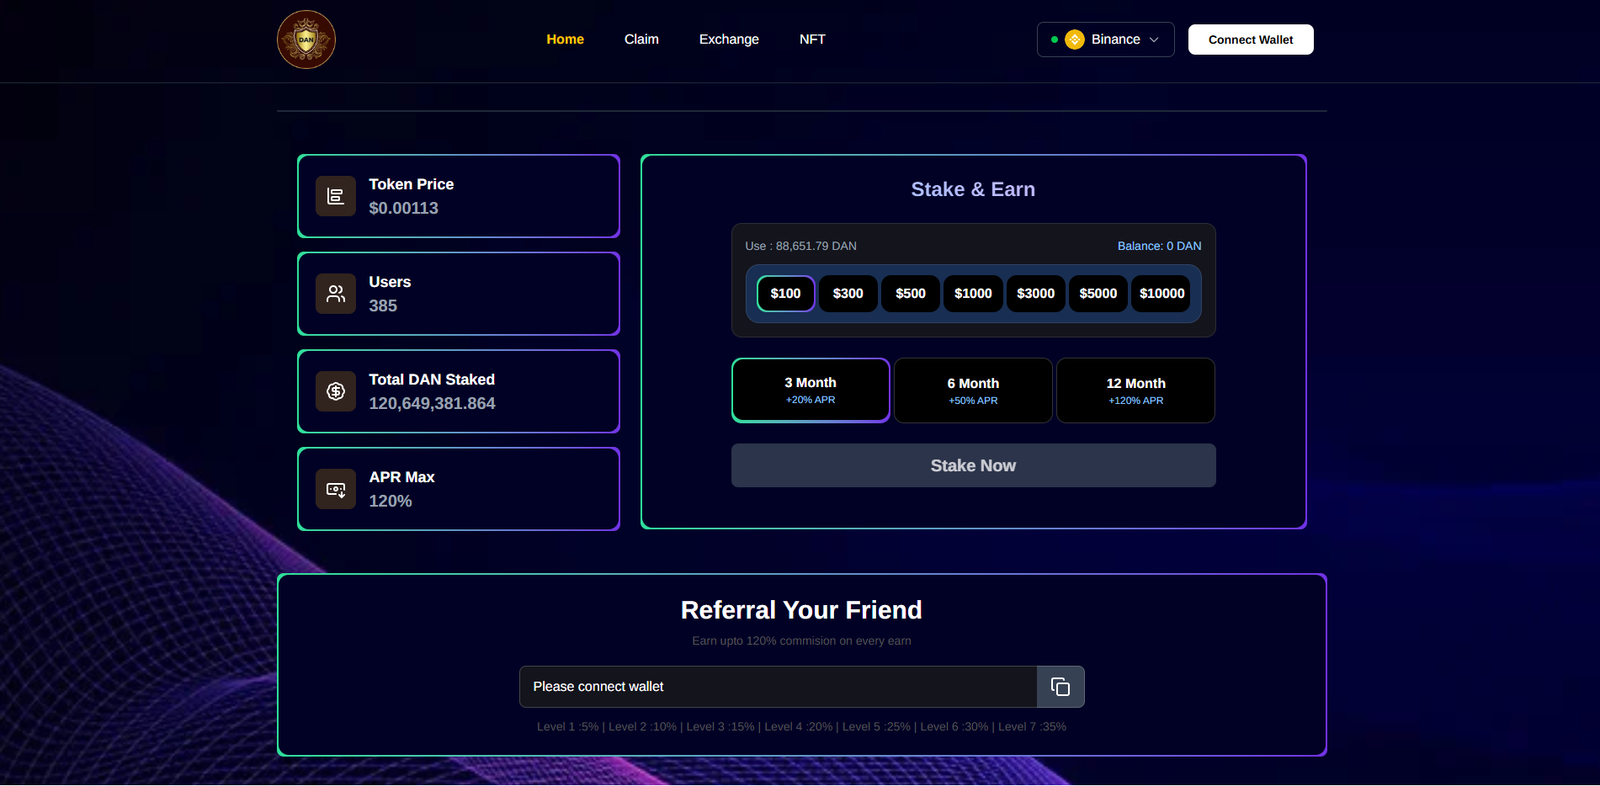Click the referral Level 4 :20% text
Viewport: 1600px width, 786px height.
(x=798, y=727)
